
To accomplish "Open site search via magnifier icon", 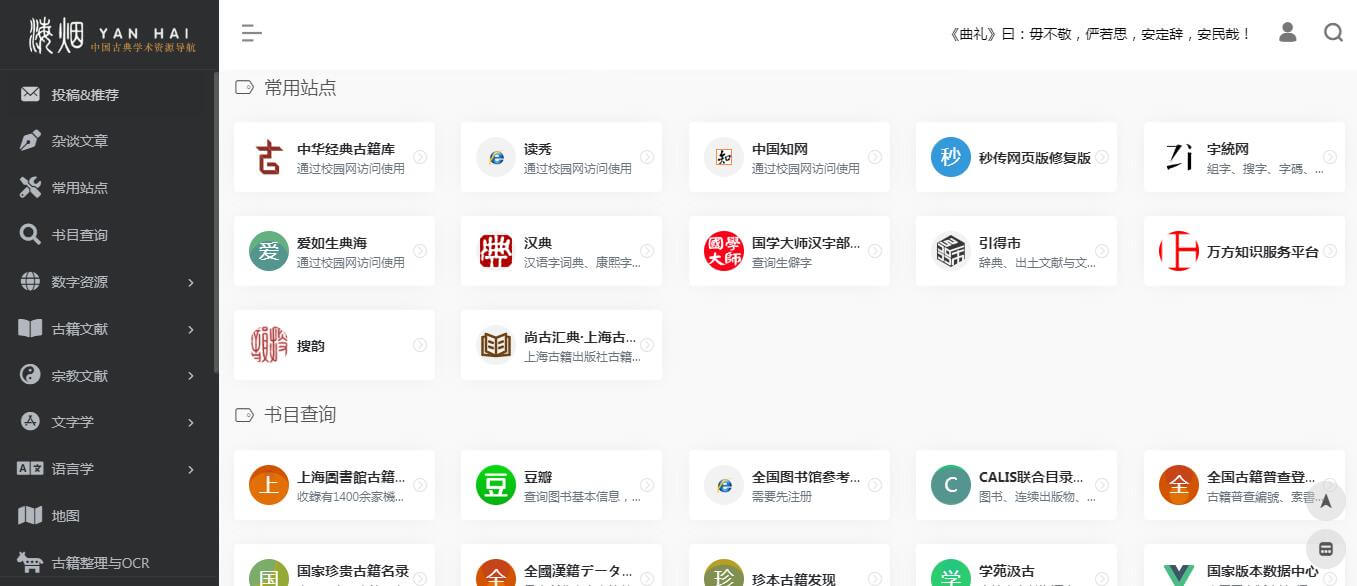I will point(1333,33).
